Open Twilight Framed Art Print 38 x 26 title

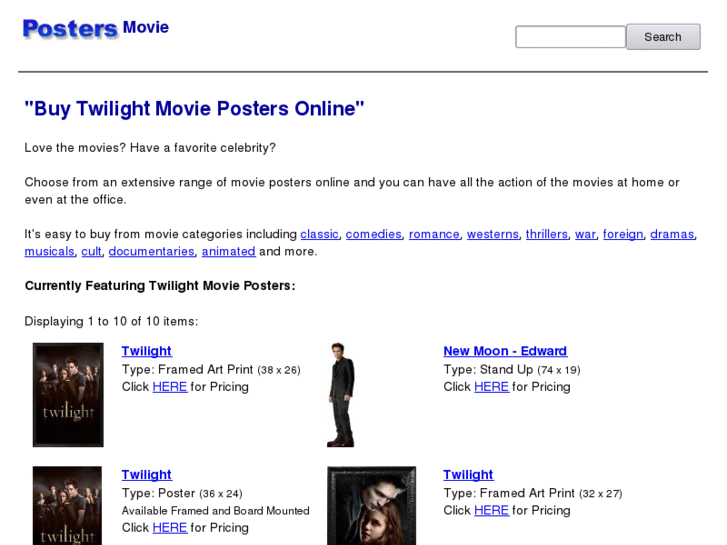tap(147, 351)
